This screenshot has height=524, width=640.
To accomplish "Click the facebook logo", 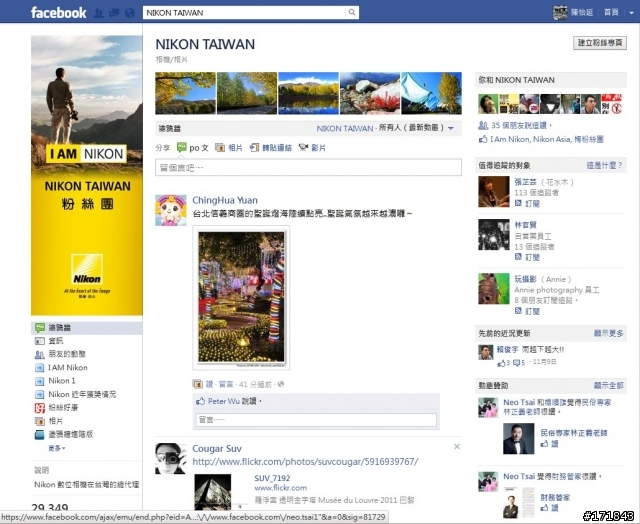I will tap(58, 13).
